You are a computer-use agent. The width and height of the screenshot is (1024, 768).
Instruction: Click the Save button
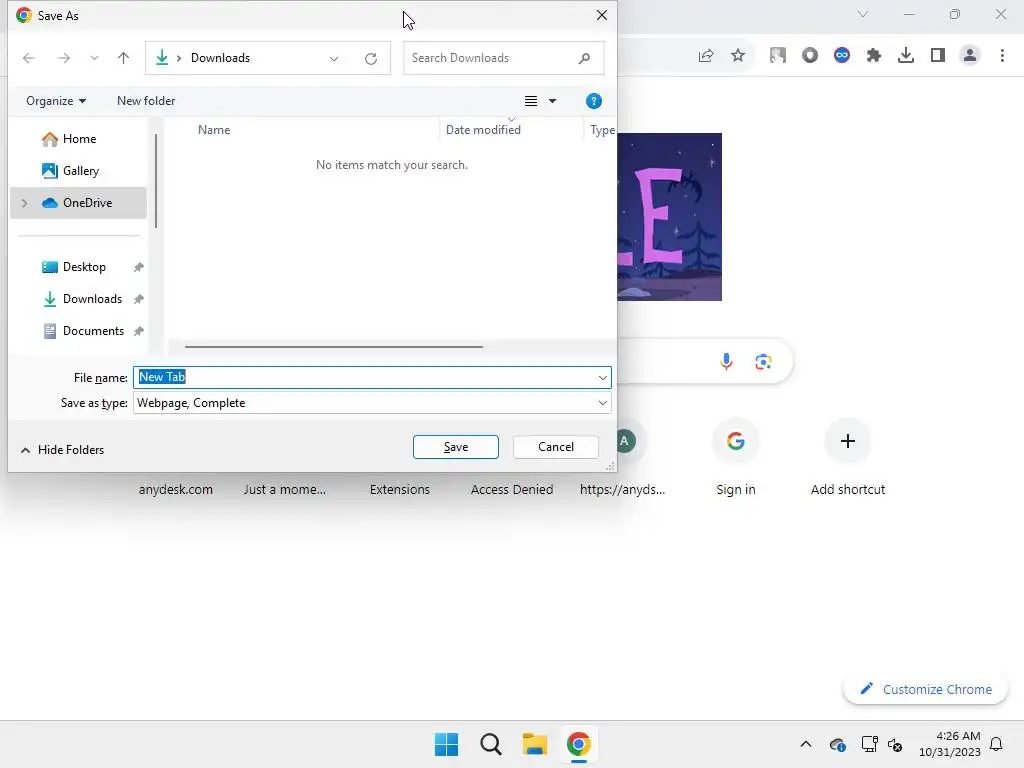click(x=455, y=447)
